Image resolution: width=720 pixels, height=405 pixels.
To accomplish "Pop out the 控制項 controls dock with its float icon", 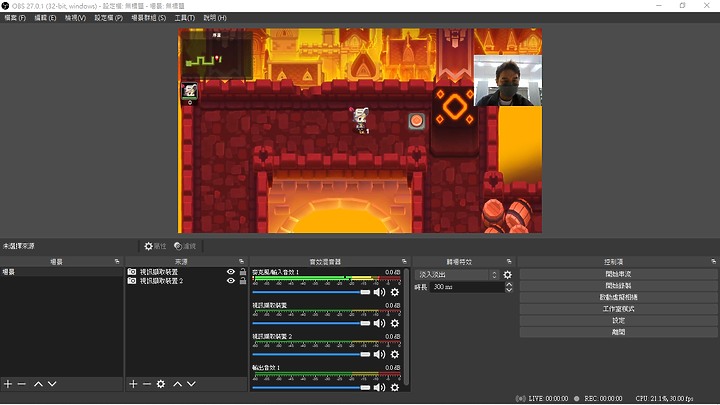I will (x=714, y=261).
